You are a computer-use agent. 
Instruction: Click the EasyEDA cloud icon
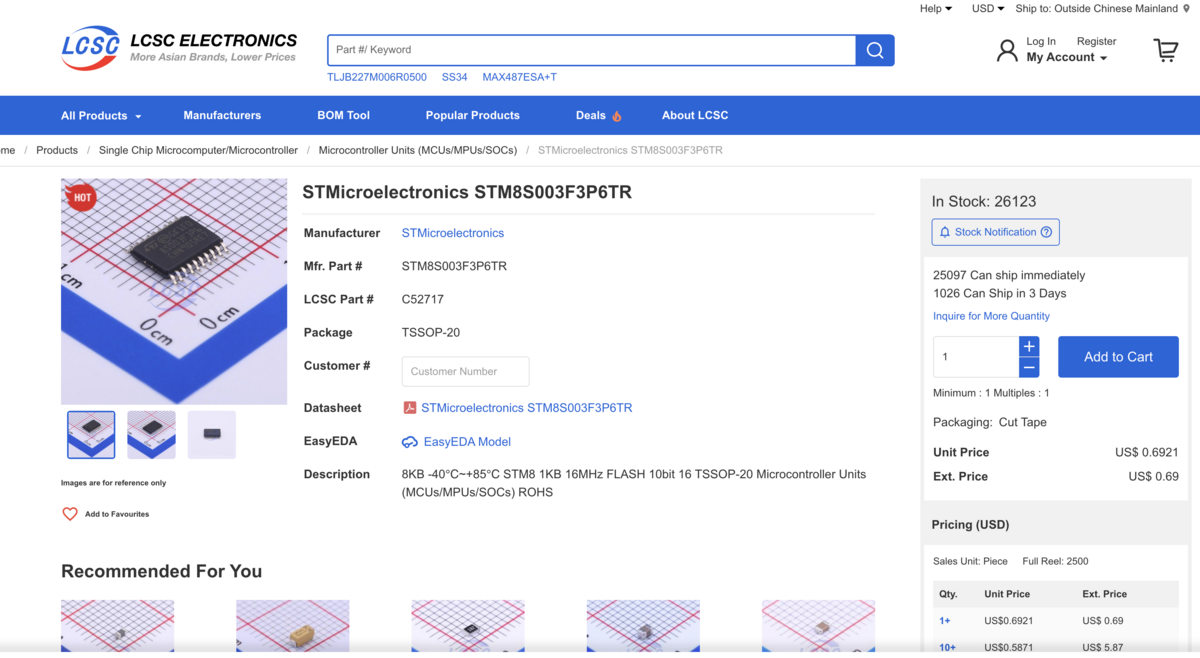tap(410, 442)
